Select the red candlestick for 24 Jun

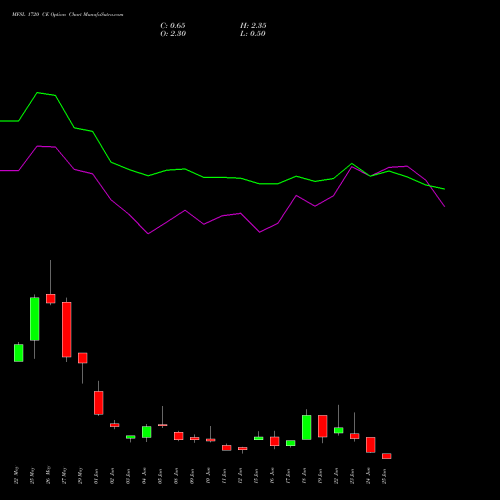[371, 445]
